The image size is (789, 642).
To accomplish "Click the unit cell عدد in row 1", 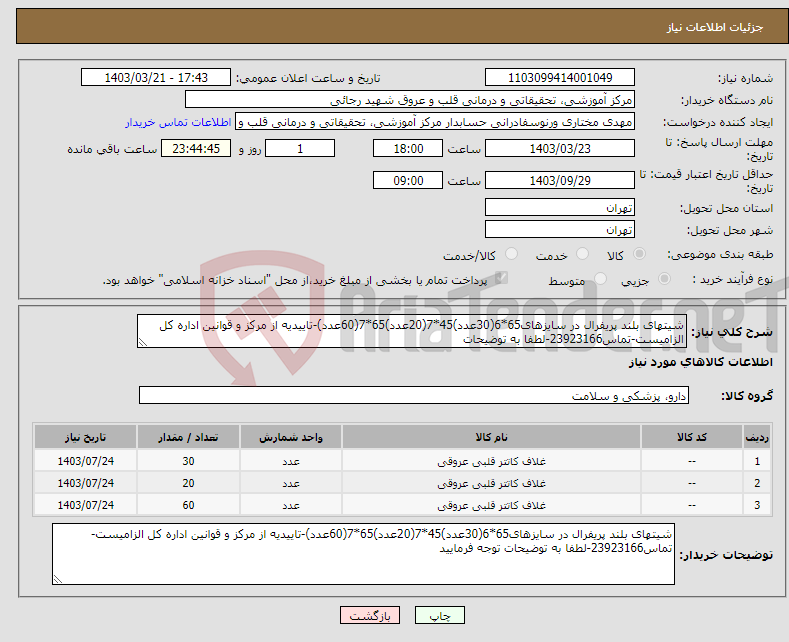I will [x=291, y=461].
